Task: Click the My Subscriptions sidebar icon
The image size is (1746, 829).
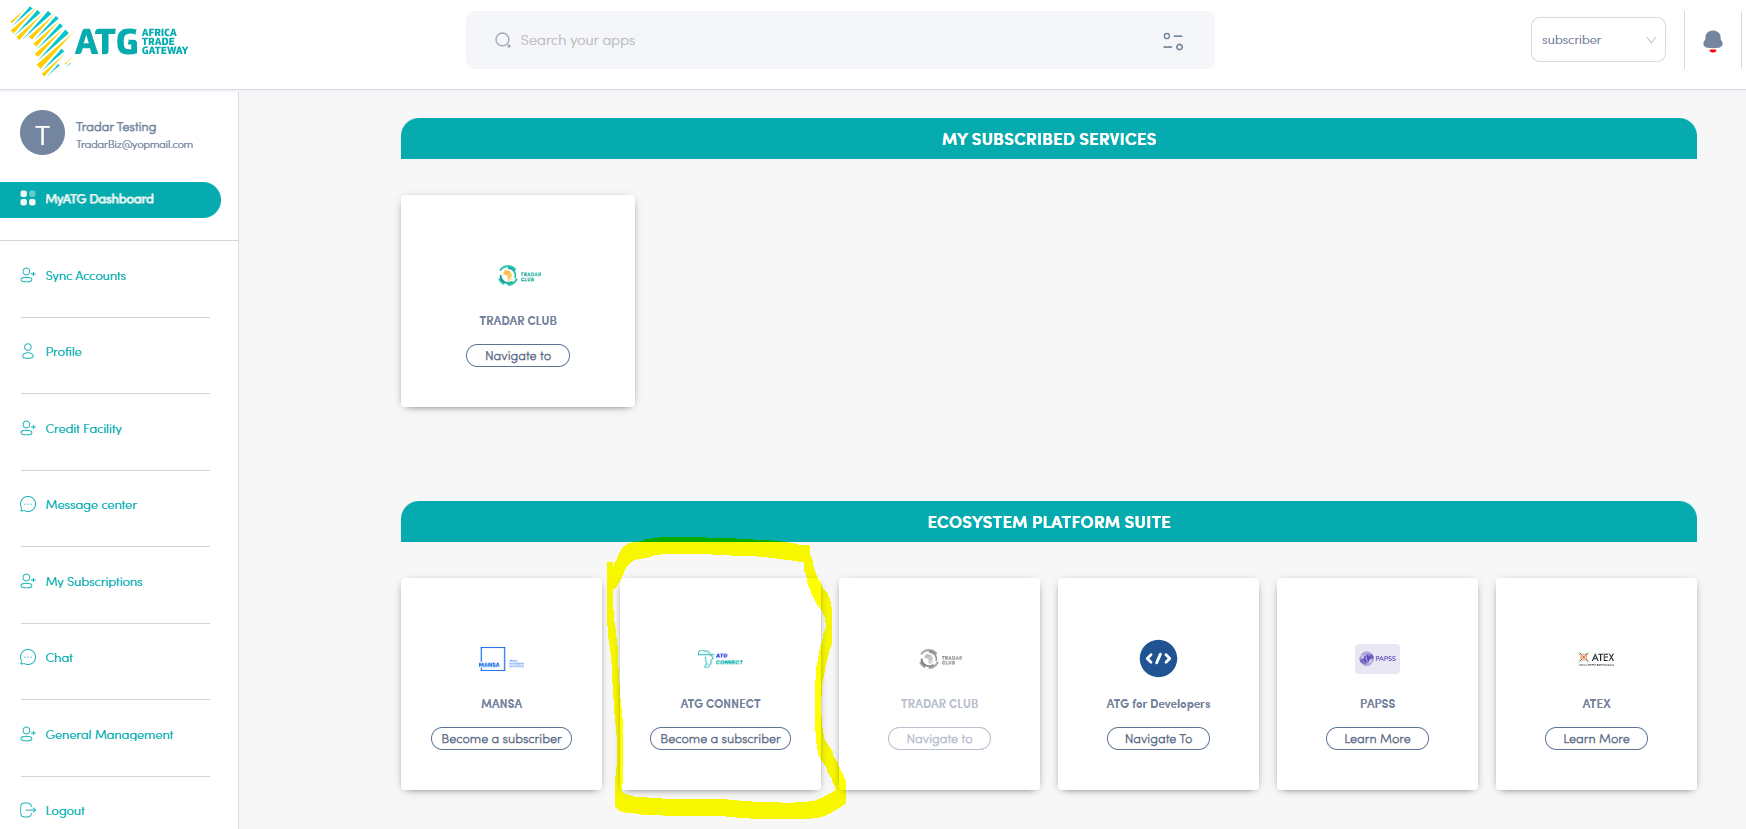Action: [x=28, y=581]
